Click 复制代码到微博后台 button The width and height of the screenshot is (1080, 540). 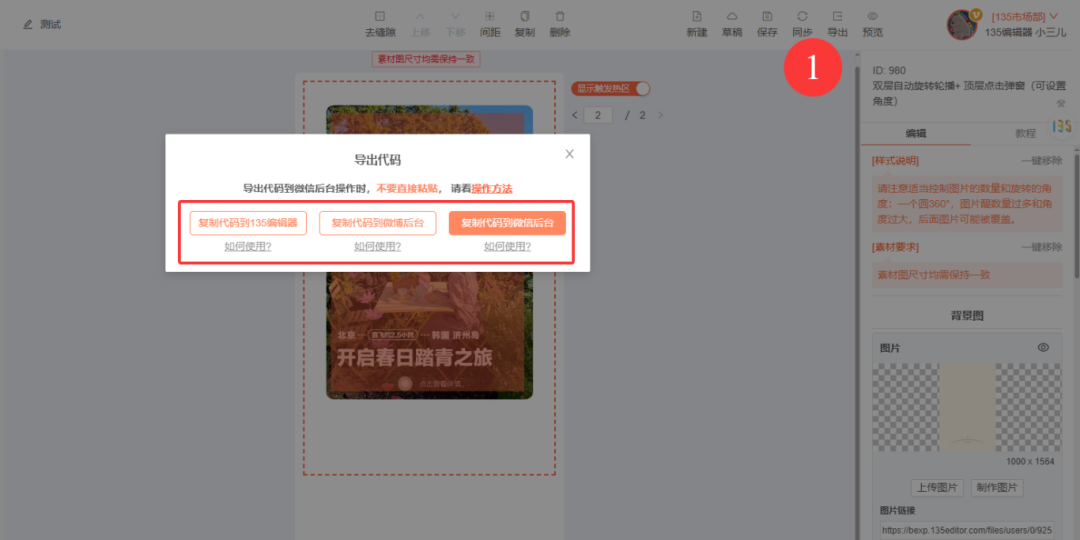click(377, 223)
